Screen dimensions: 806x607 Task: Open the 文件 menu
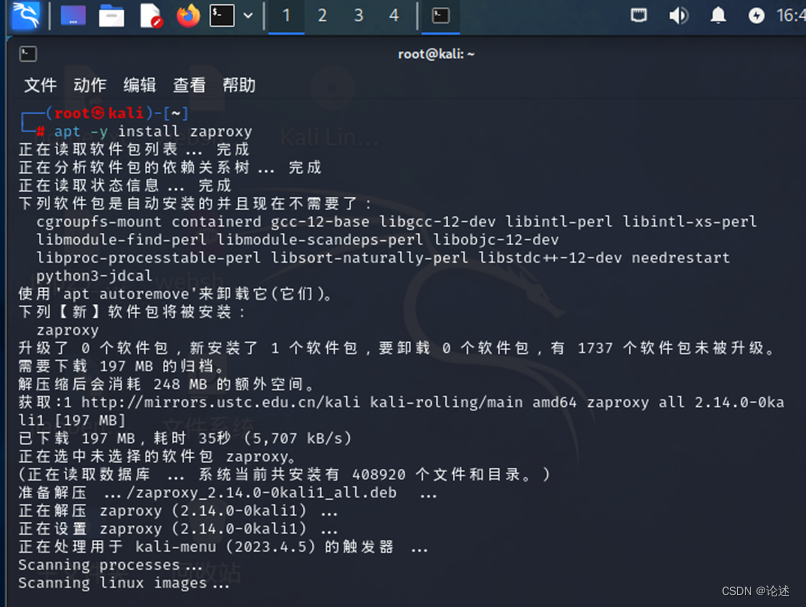(40, 85)
